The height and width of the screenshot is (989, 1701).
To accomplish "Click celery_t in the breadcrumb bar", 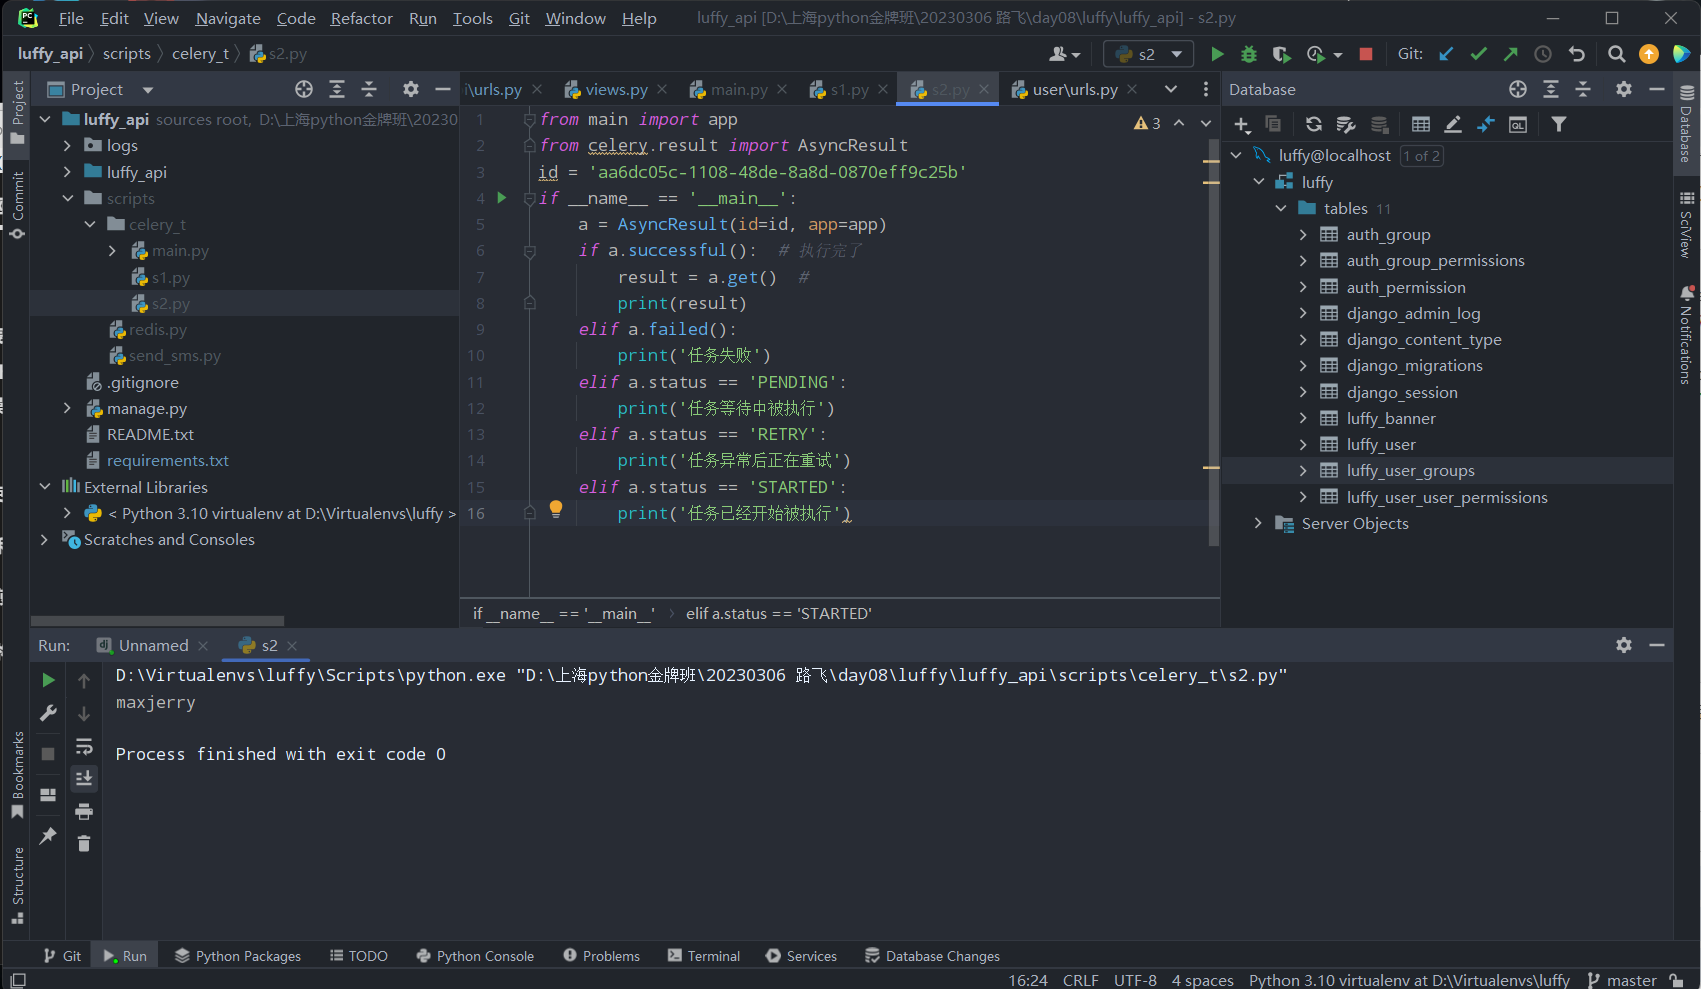I will 200,54.
